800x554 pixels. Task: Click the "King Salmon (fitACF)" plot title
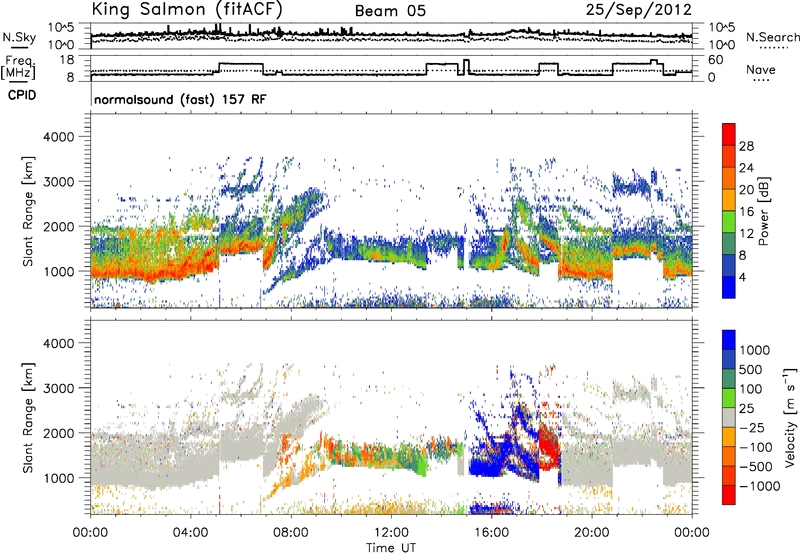tap(187, 9)
